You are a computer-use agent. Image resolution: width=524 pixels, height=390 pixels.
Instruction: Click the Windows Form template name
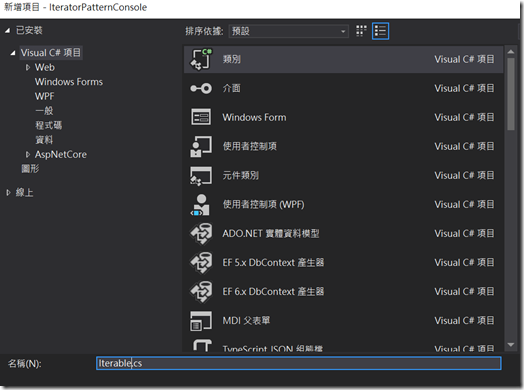(x=254, y=117)
